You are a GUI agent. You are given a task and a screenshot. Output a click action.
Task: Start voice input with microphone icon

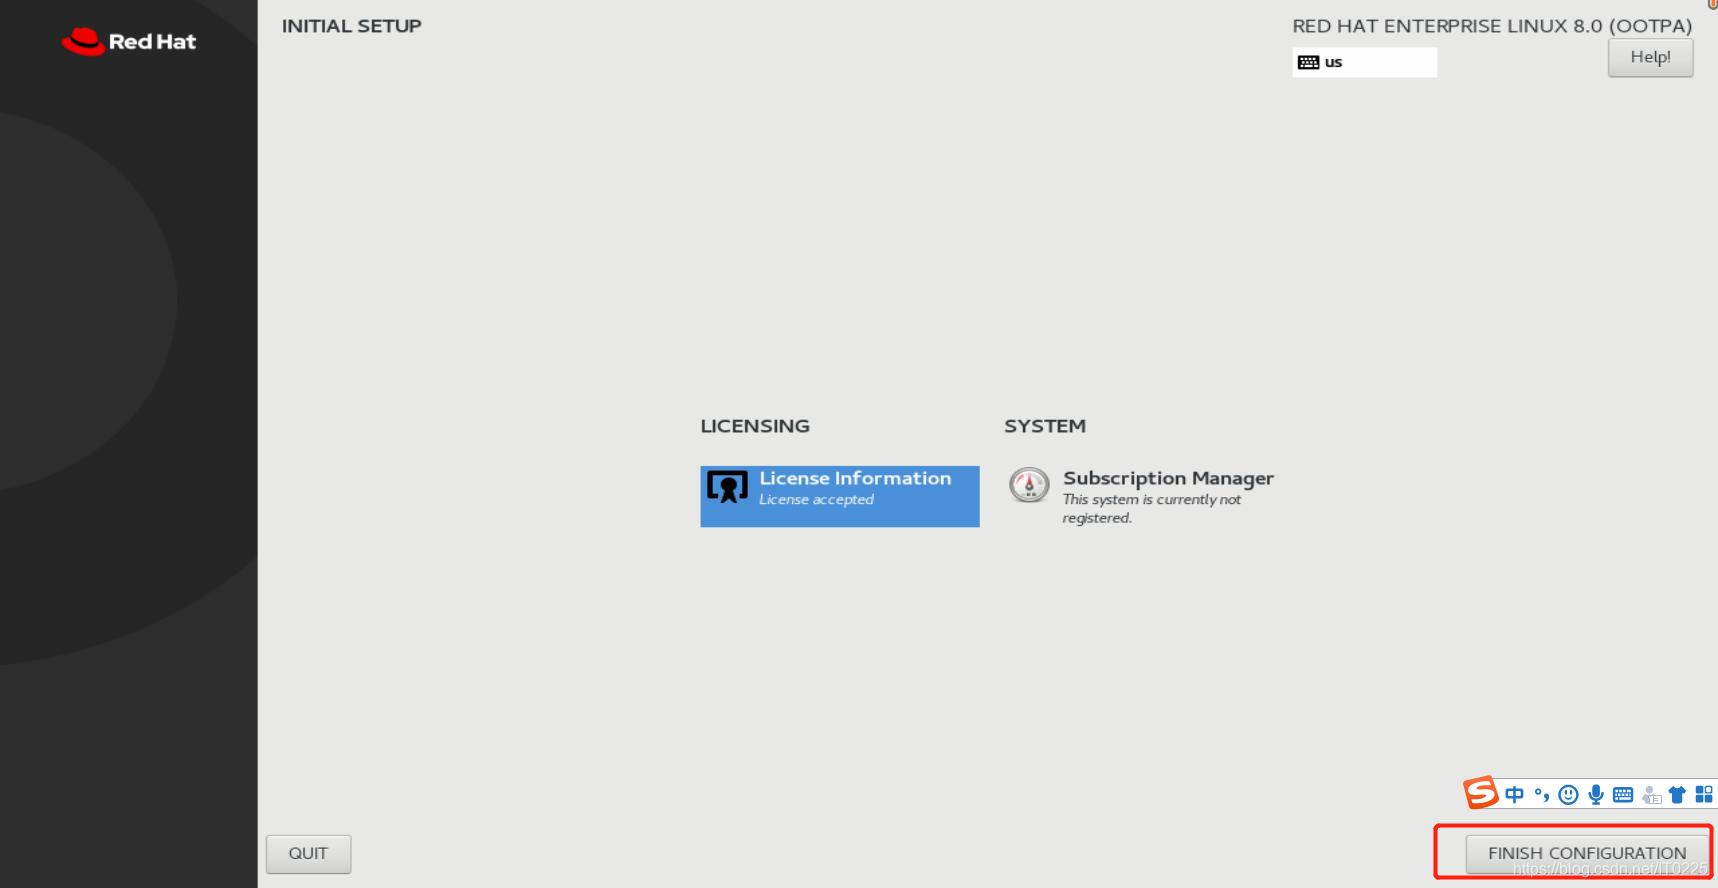coord(1596,795)
